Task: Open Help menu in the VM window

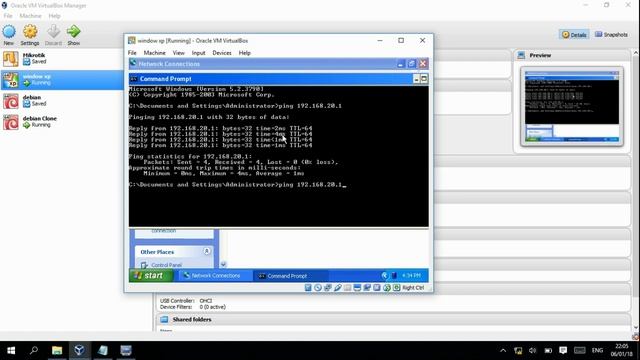Action: 244,53
